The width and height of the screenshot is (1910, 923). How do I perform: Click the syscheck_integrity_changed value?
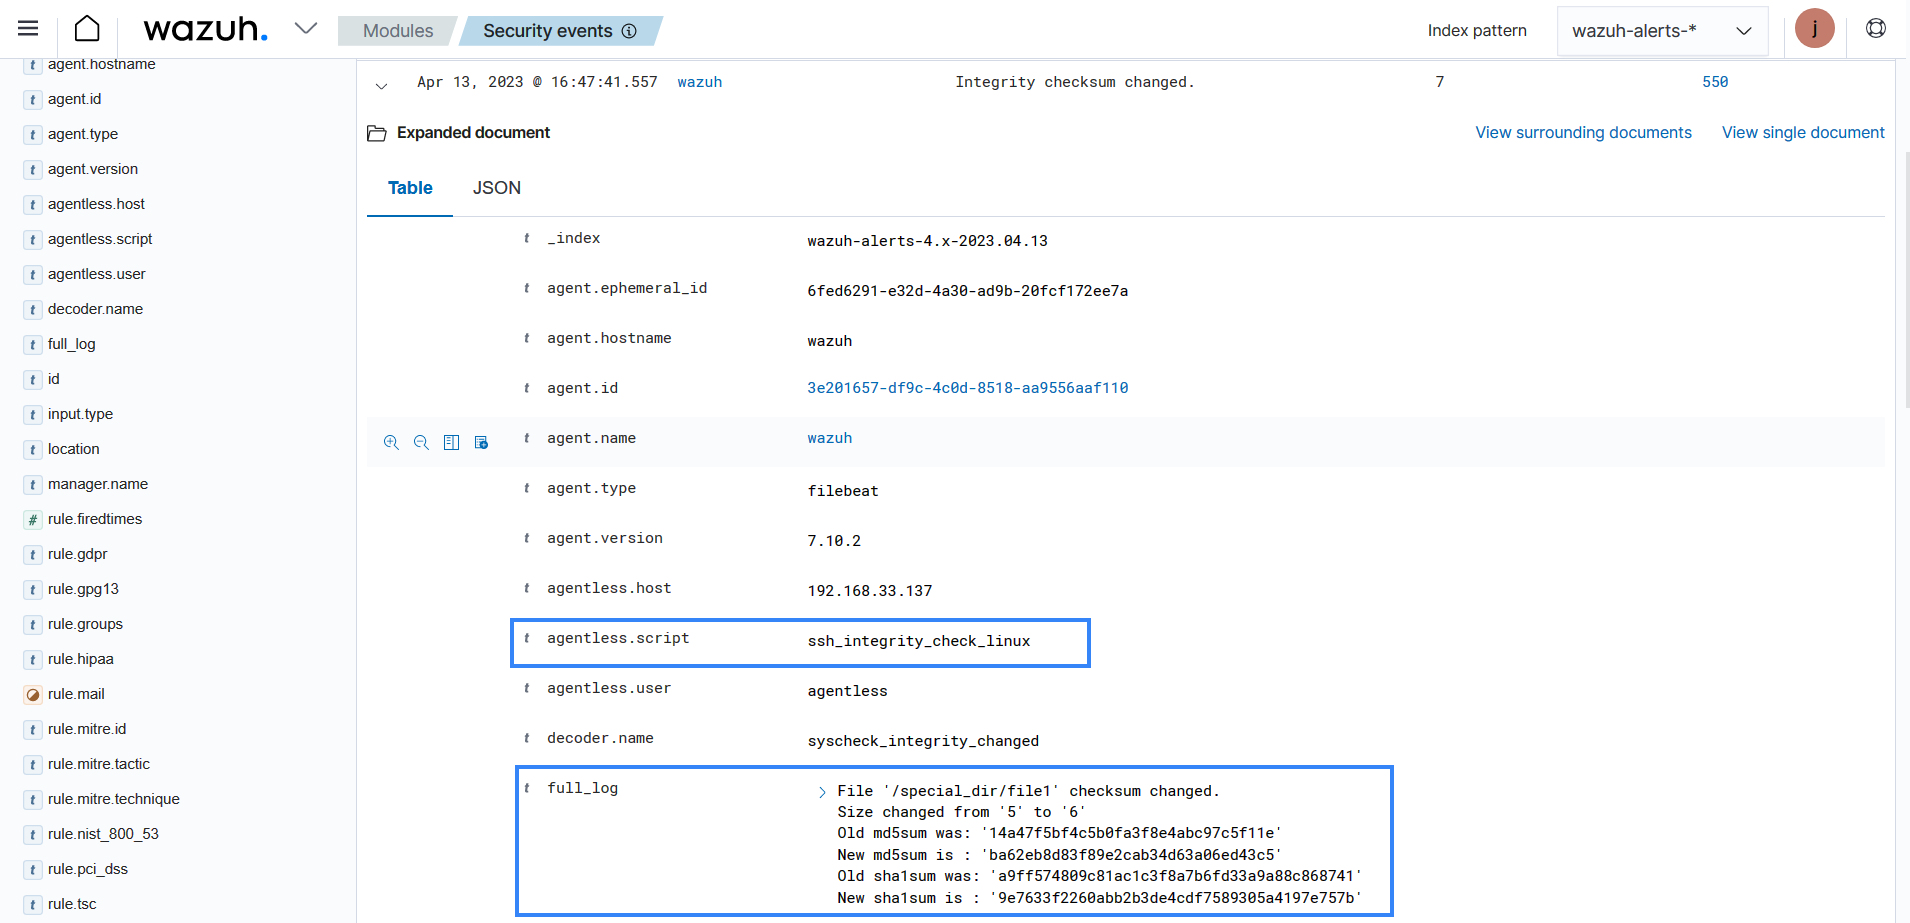[x=923, y=741]
